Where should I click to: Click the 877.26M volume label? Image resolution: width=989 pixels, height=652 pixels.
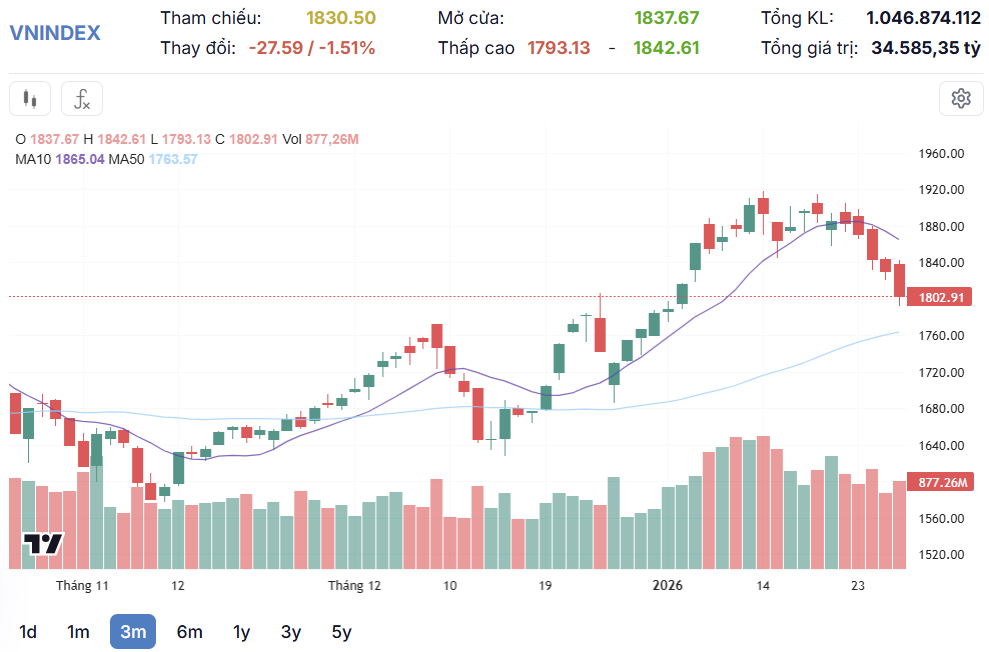pyautogui.click(x=943, y=482)
